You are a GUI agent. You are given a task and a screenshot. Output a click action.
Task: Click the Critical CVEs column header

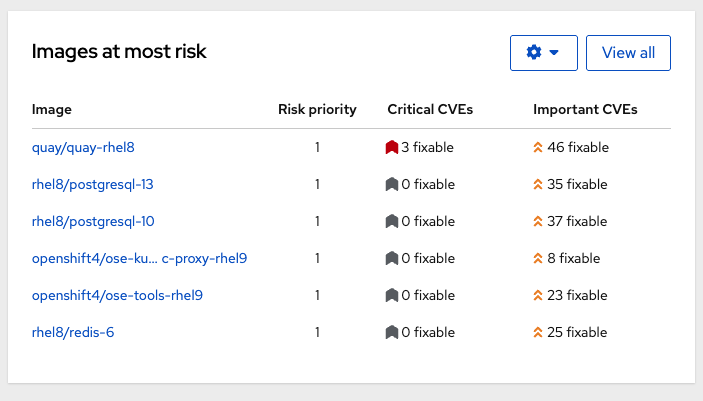point(430,109)
